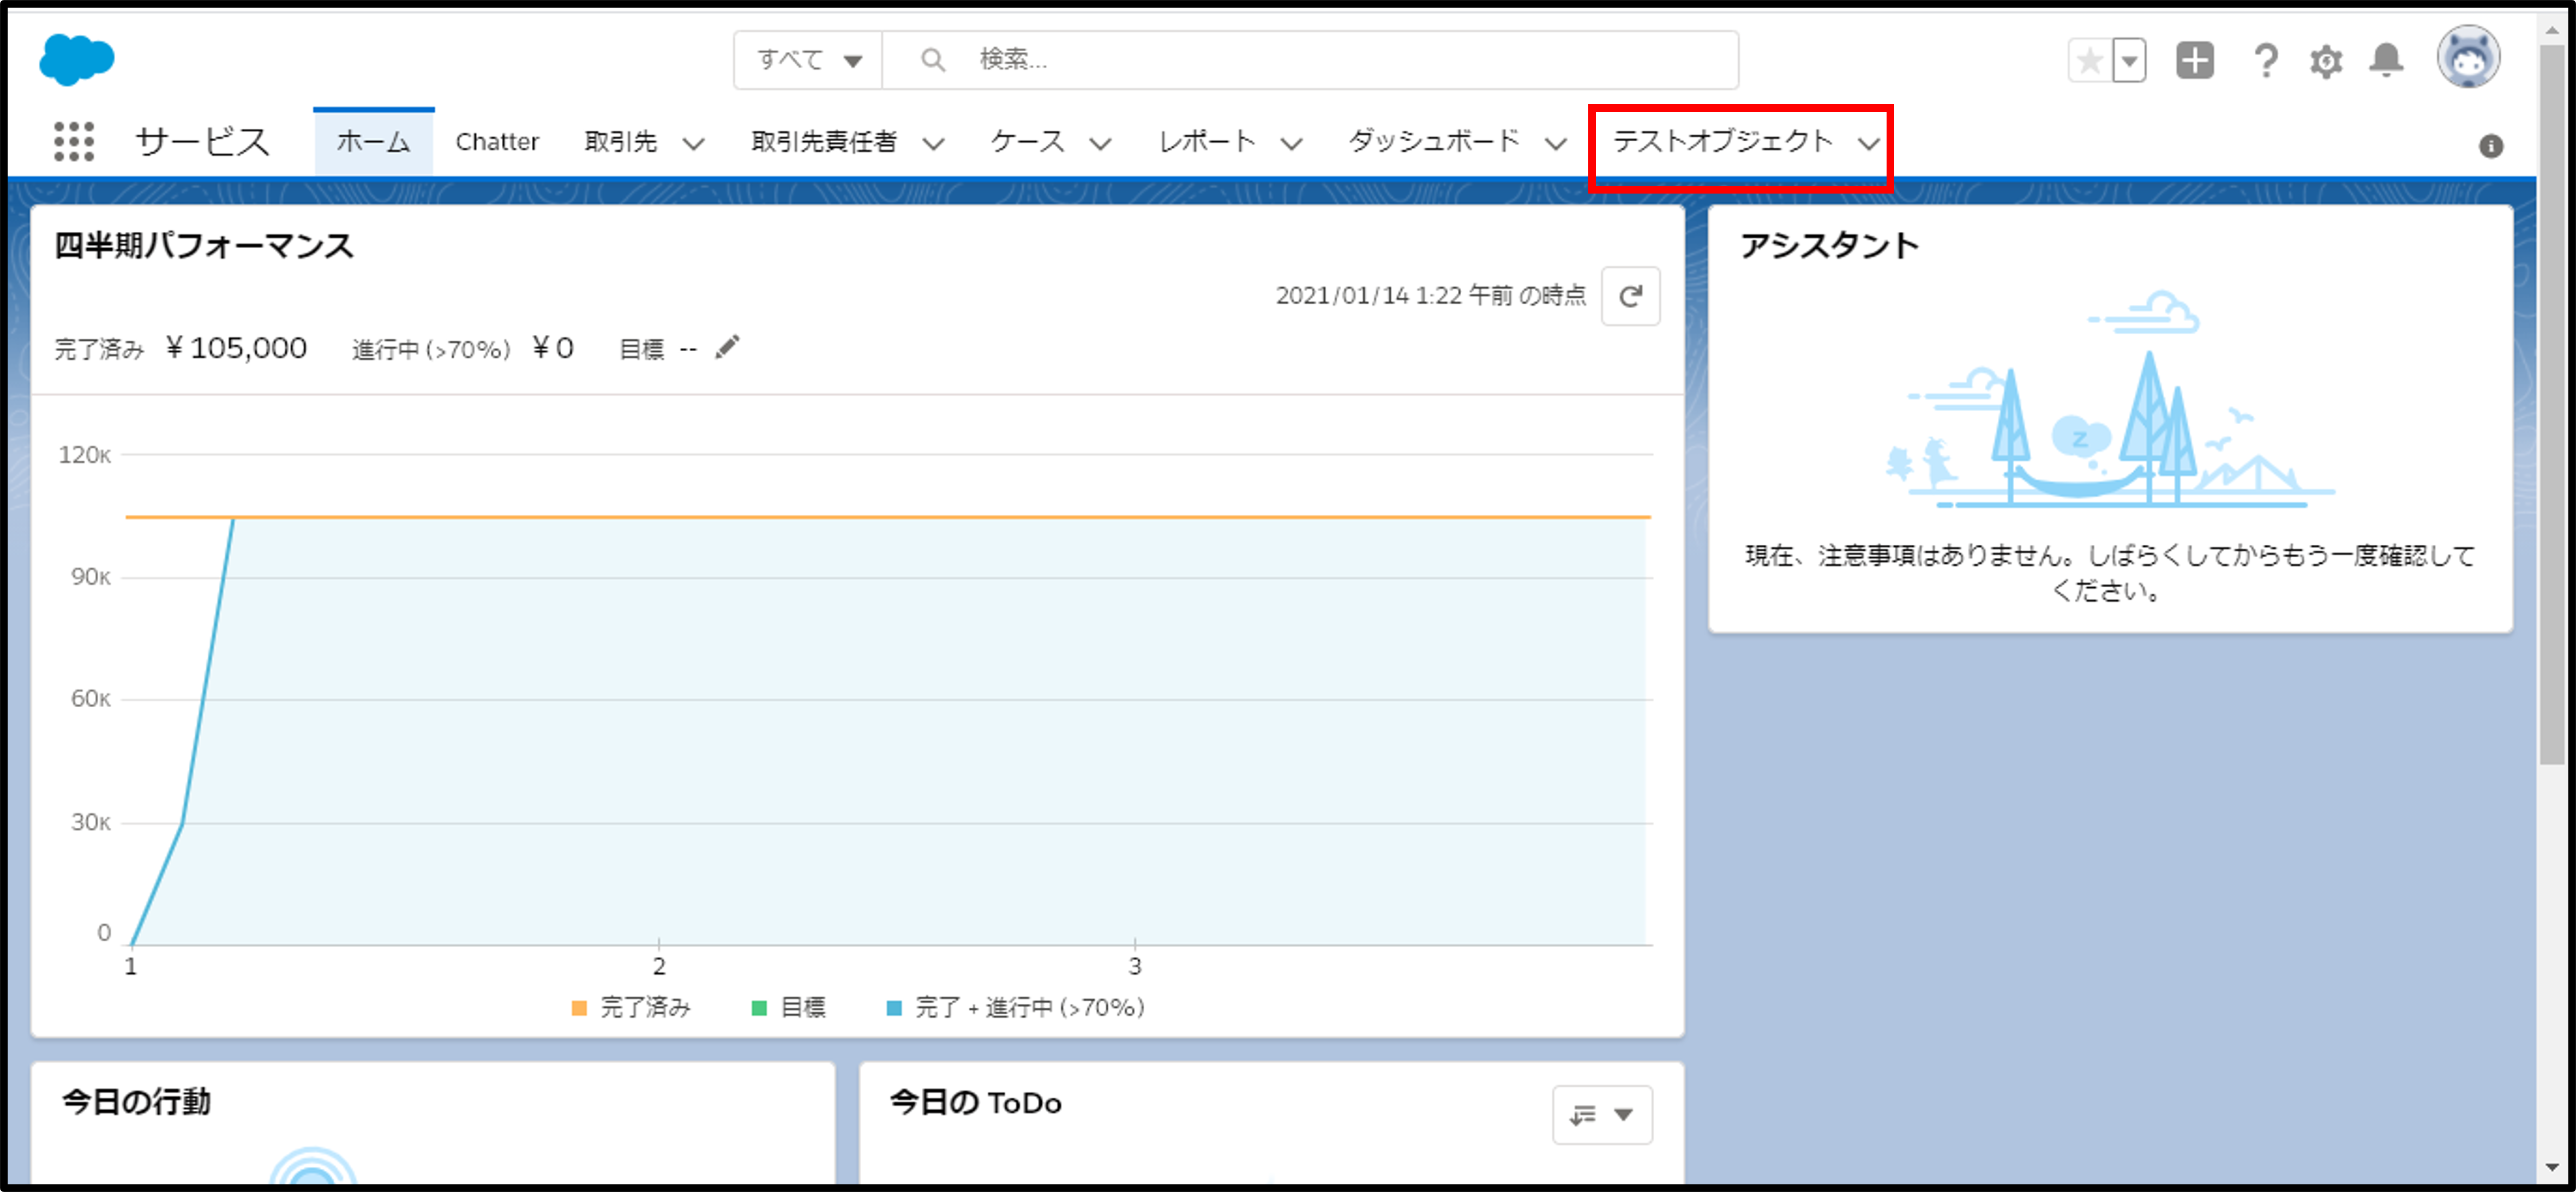The image size is (2576, 1192).
Task: Switch to the Chatter tab
Action: click(x=497, y=142)
